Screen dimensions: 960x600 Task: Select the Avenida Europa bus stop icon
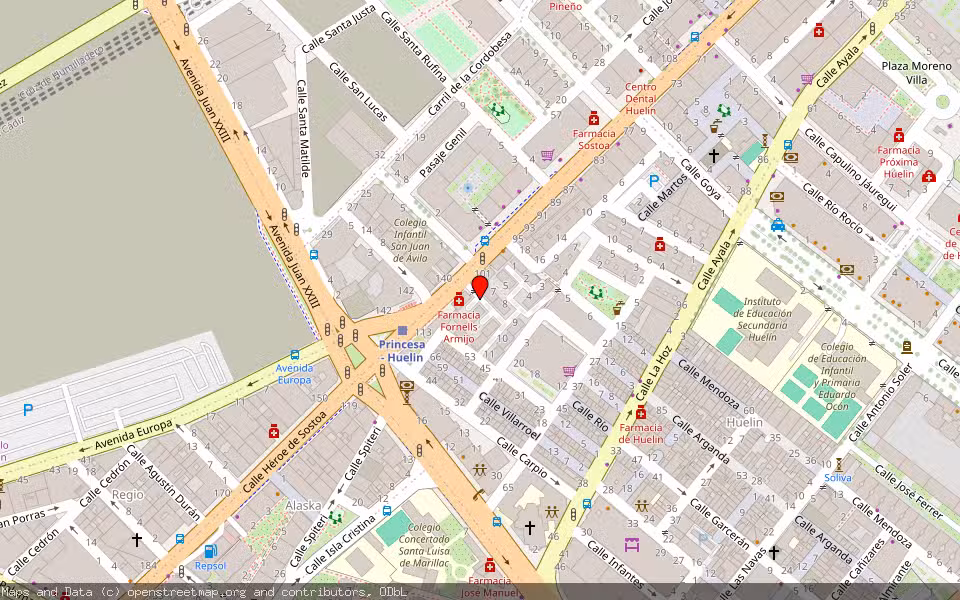[295, 355]
